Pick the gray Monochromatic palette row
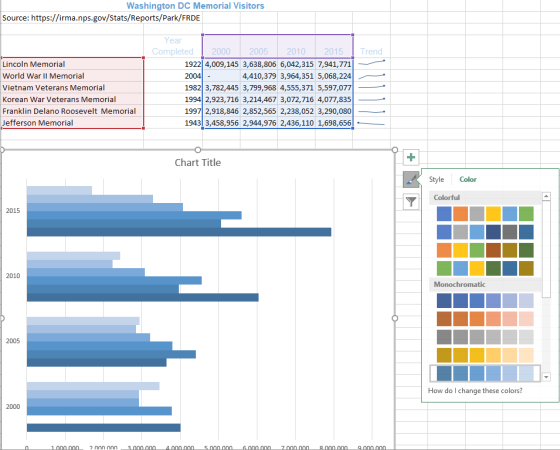Screen dimensions: 560x450 click(x=485, y=337)
